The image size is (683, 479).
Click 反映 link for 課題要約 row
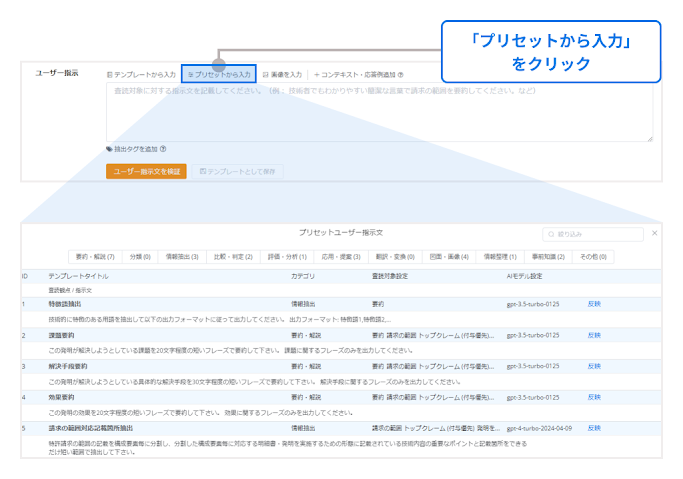594,335
